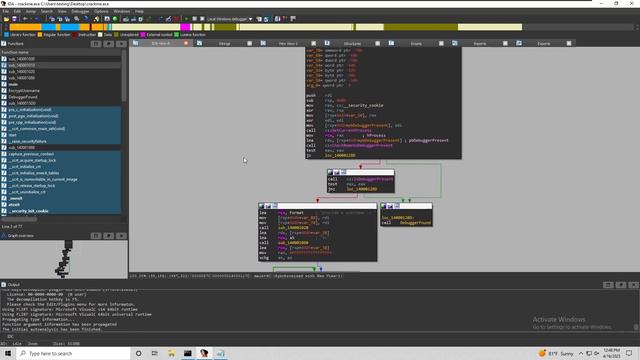Click the green Start process play icon

coord(187,19)
